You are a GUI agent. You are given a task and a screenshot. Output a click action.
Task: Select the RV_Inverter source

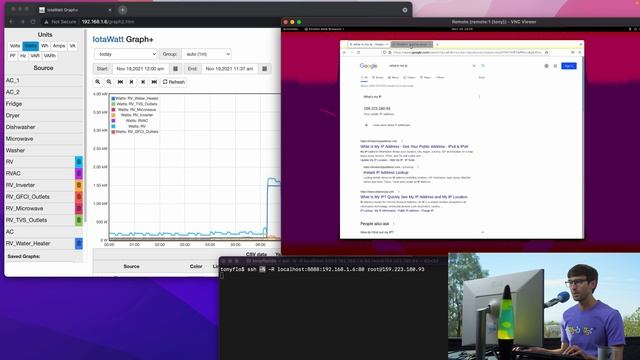[44, 185]
